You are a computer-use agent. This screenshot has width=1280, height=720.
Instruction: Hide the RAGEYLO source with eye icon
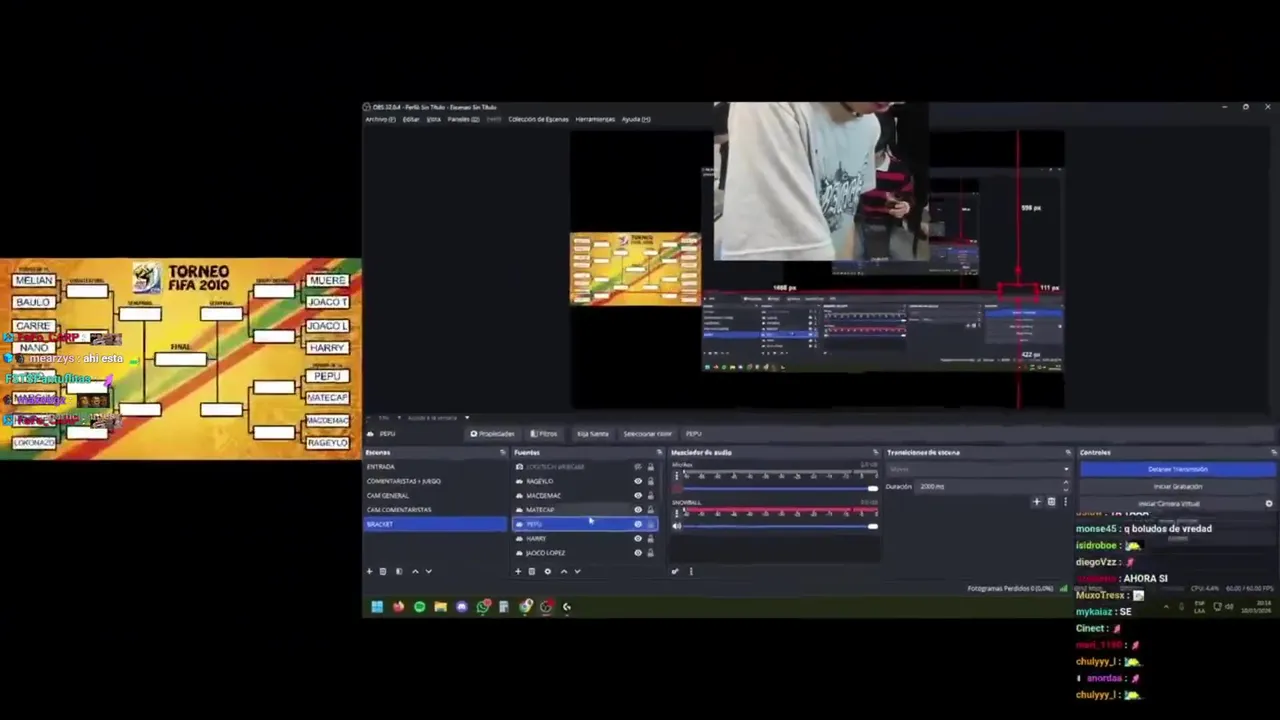(638, 481)
